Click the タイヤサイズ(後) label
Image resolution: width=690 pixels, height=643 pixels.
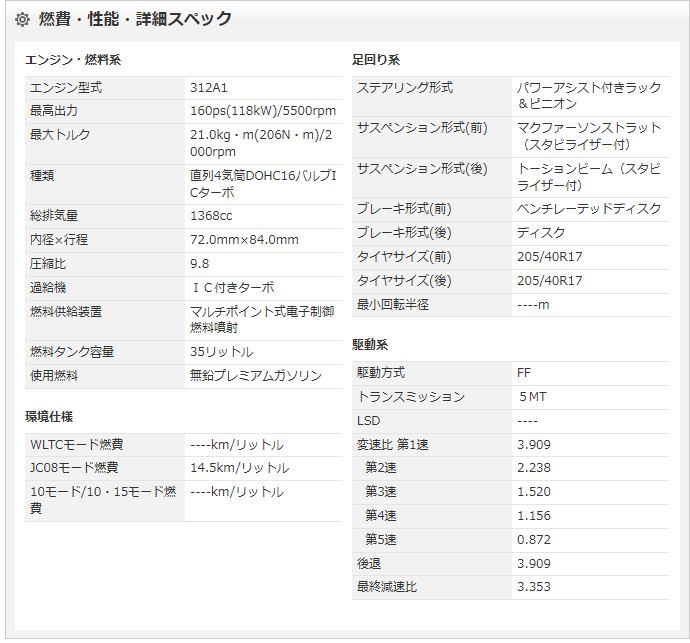point(404,281)
